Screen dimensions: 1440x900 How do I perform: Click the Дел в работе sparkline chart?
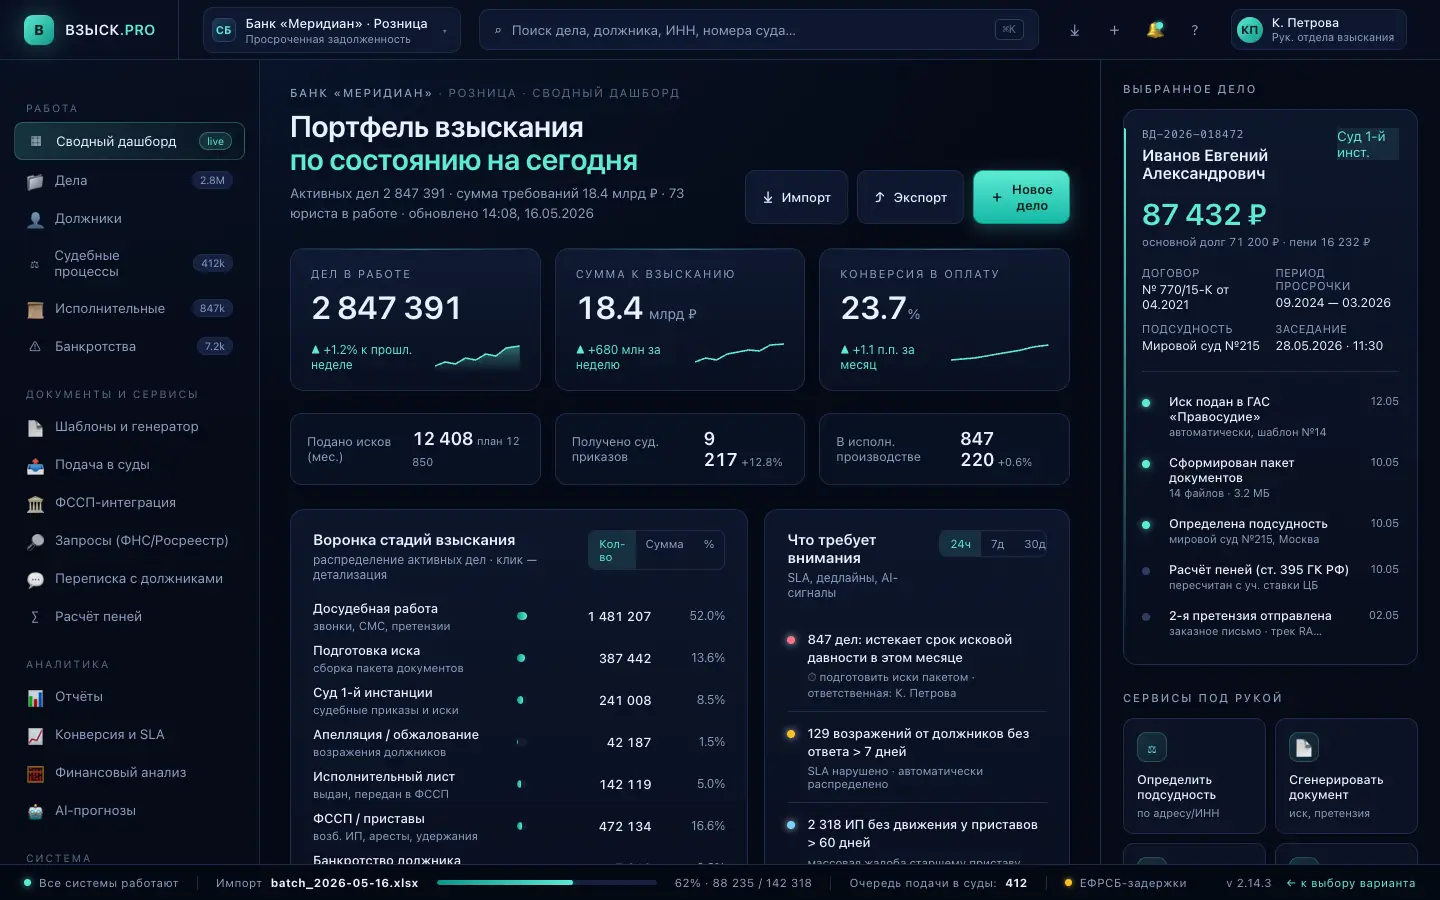tap(478, 356)
